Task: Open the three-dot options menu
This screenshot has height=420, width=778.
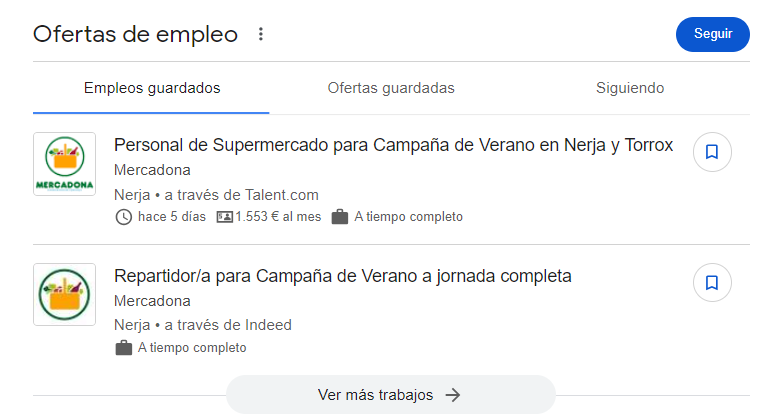Action: pos(261,34)
